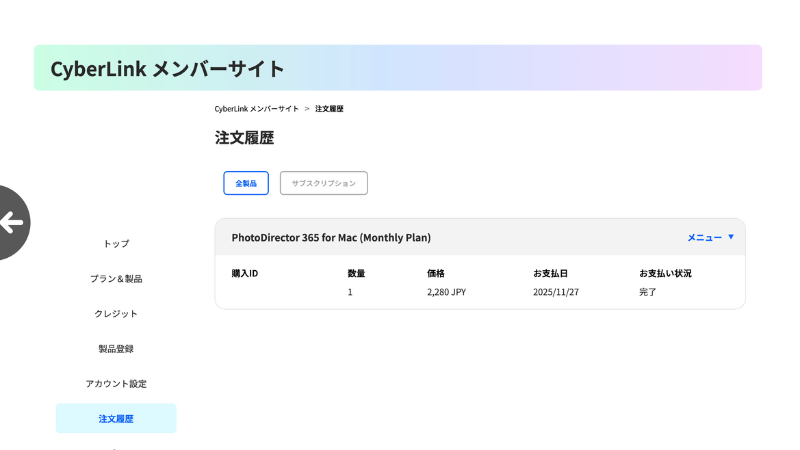The image size is (800, 450).
Task: Switch to the サブスクリプション tab
Action: pos(323,183)
